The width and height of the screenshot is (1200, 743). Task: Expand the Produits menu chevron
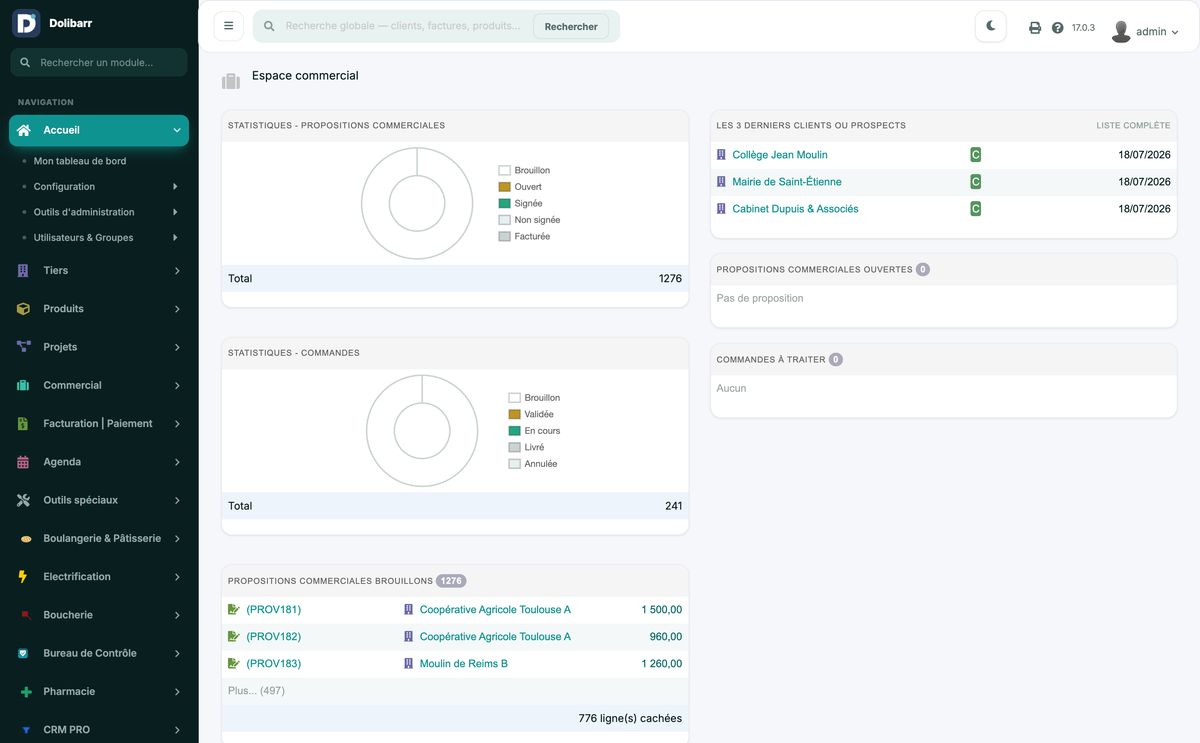(177, 309)
